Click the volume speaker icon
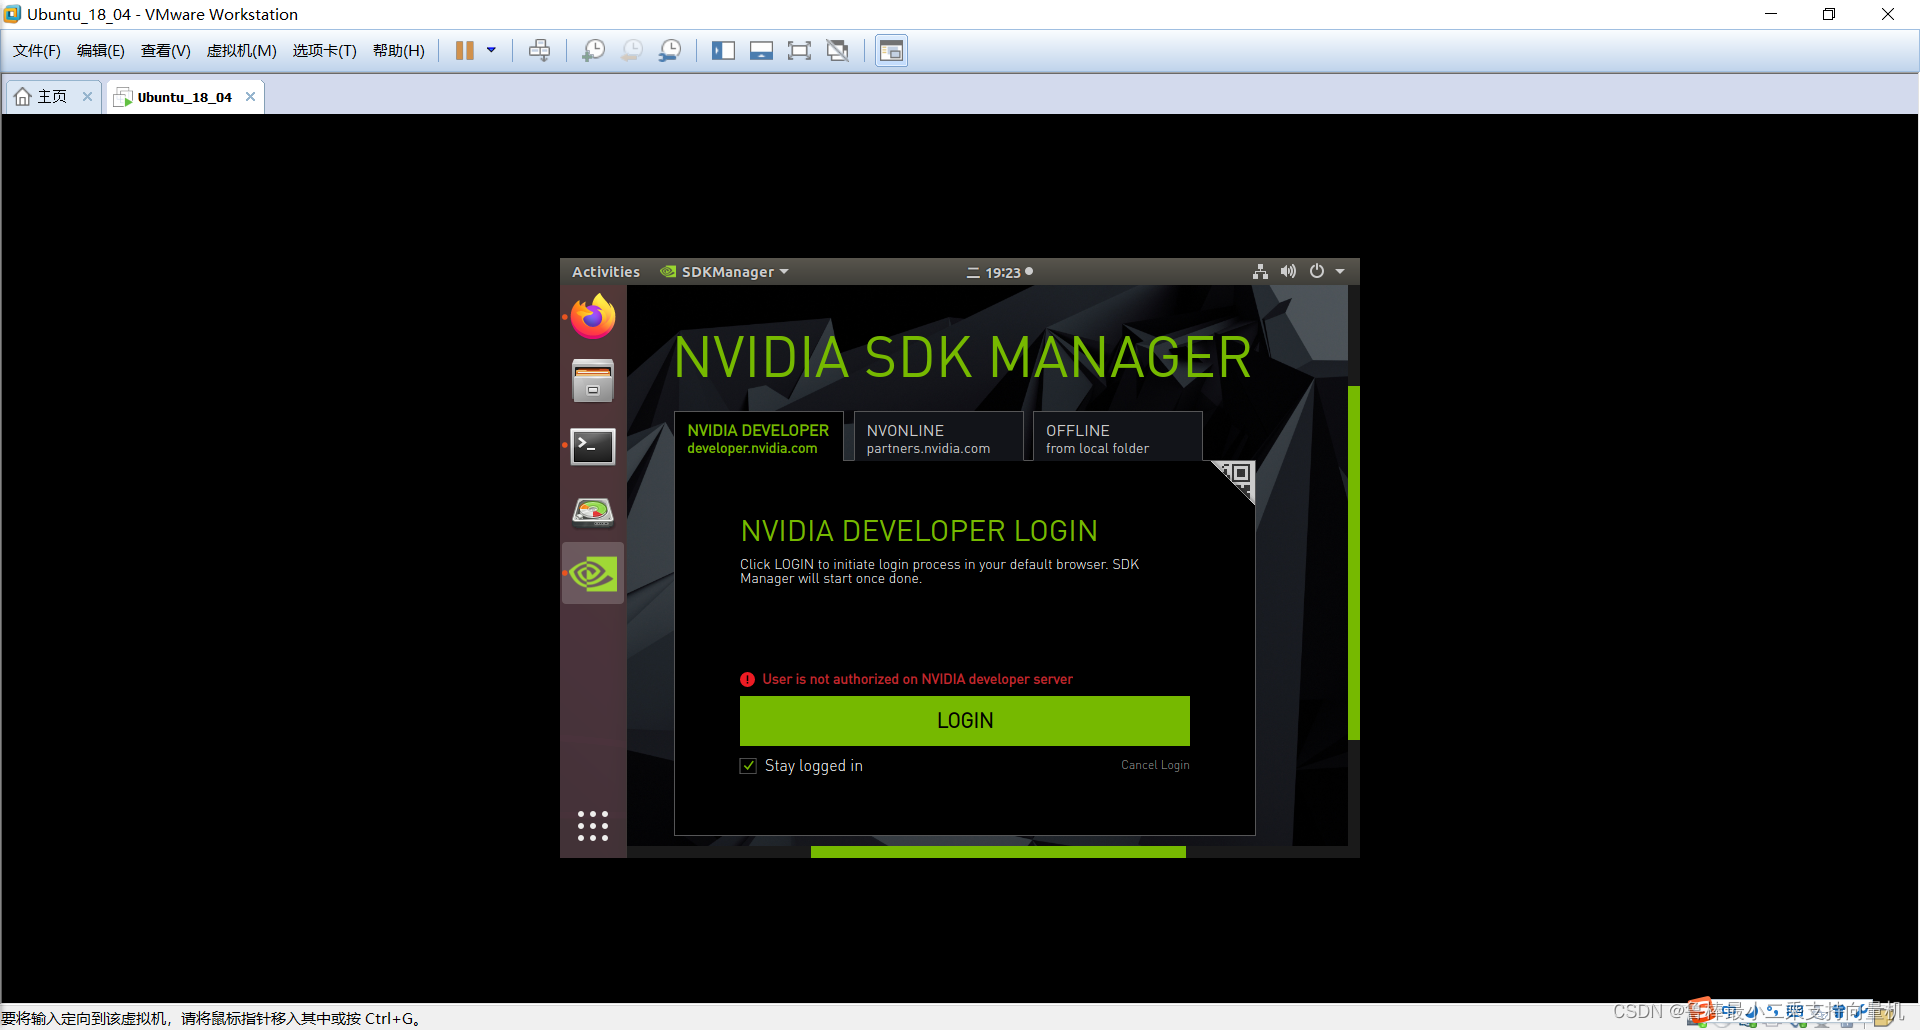The image size is (1920, 1030). tap(1288, 271)
